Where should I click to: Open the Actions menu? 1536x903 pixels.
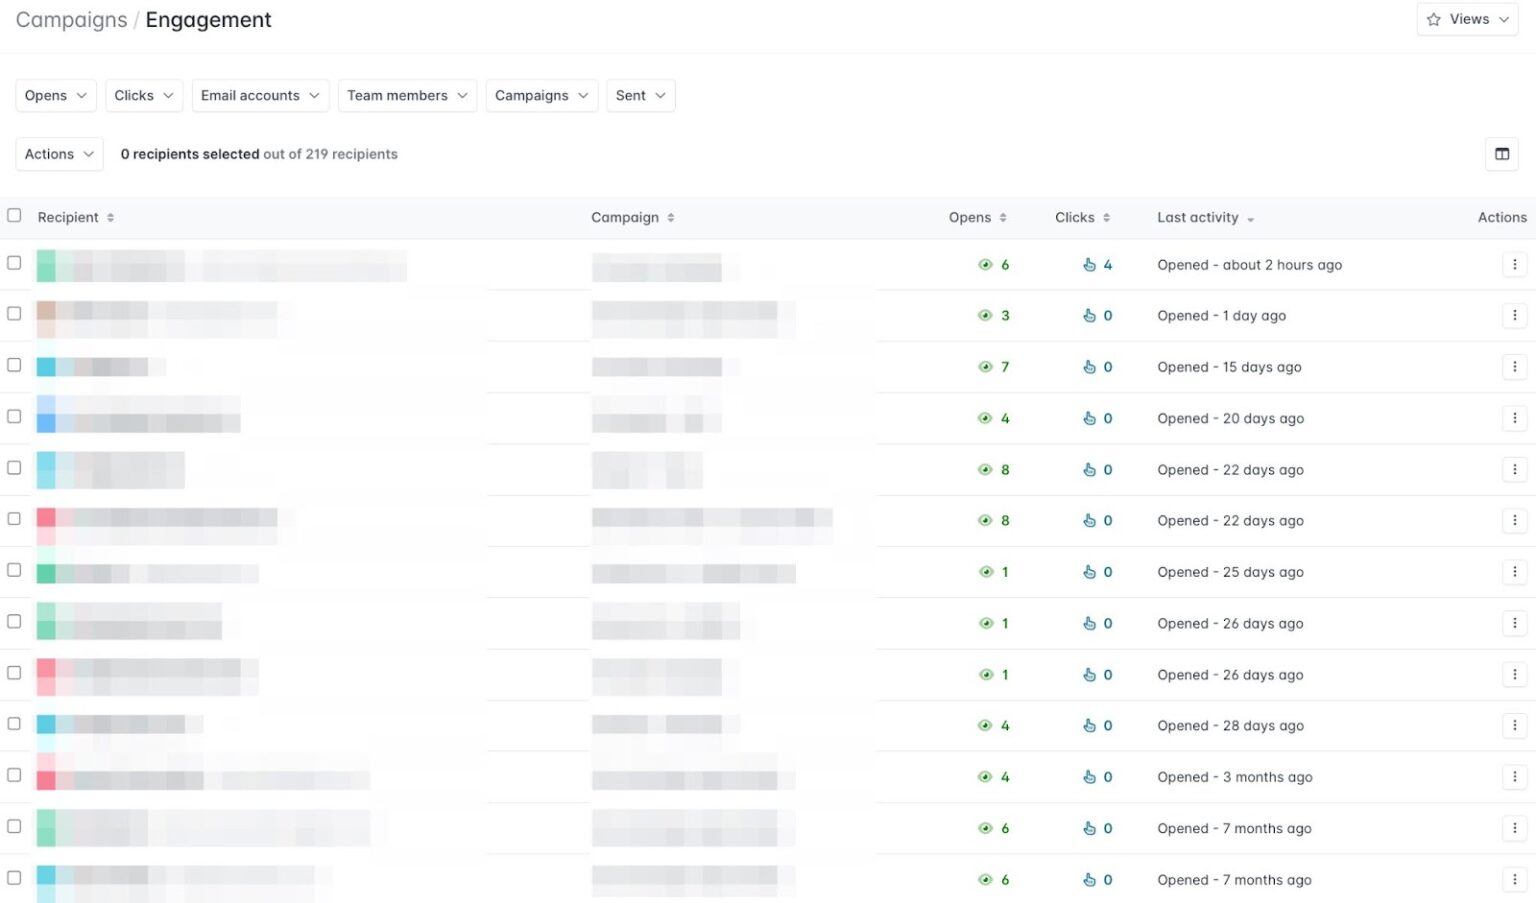[x=58, y=154]
